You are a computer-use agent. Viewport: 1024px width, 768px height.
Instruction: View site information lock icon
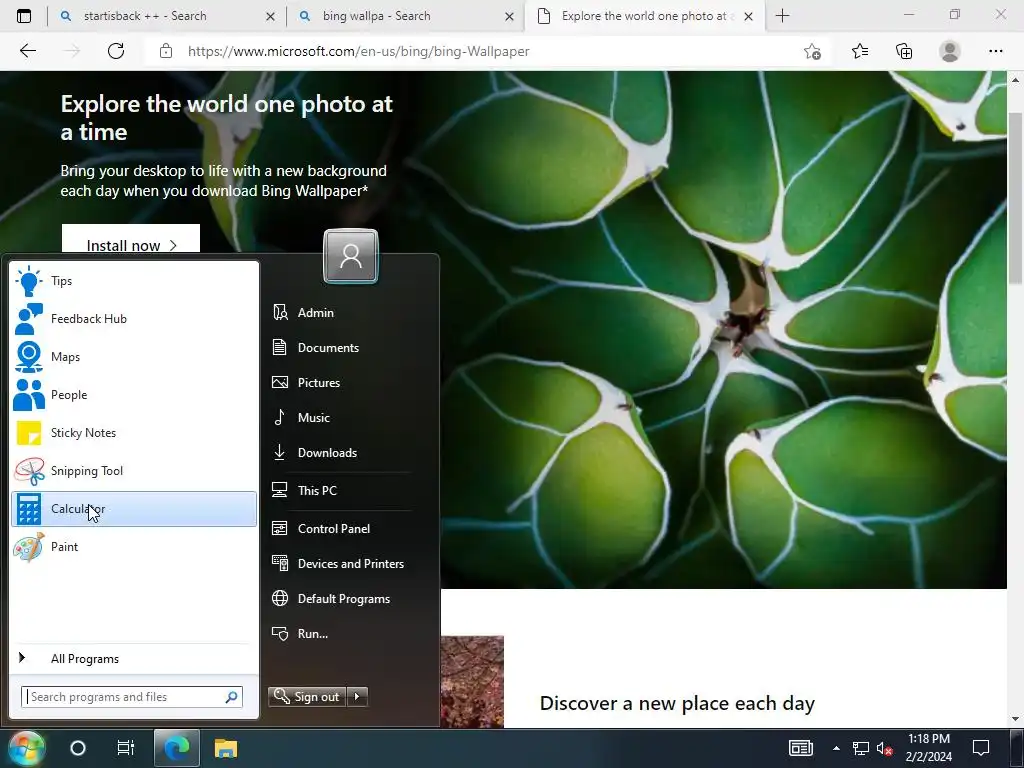(166, 51)
